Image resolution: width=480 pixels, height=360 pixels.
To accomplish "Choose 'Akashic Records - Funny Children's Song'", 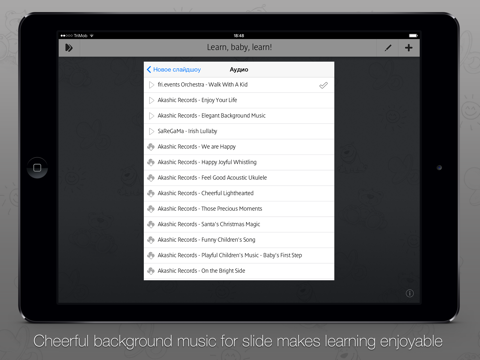I will 239,240.
